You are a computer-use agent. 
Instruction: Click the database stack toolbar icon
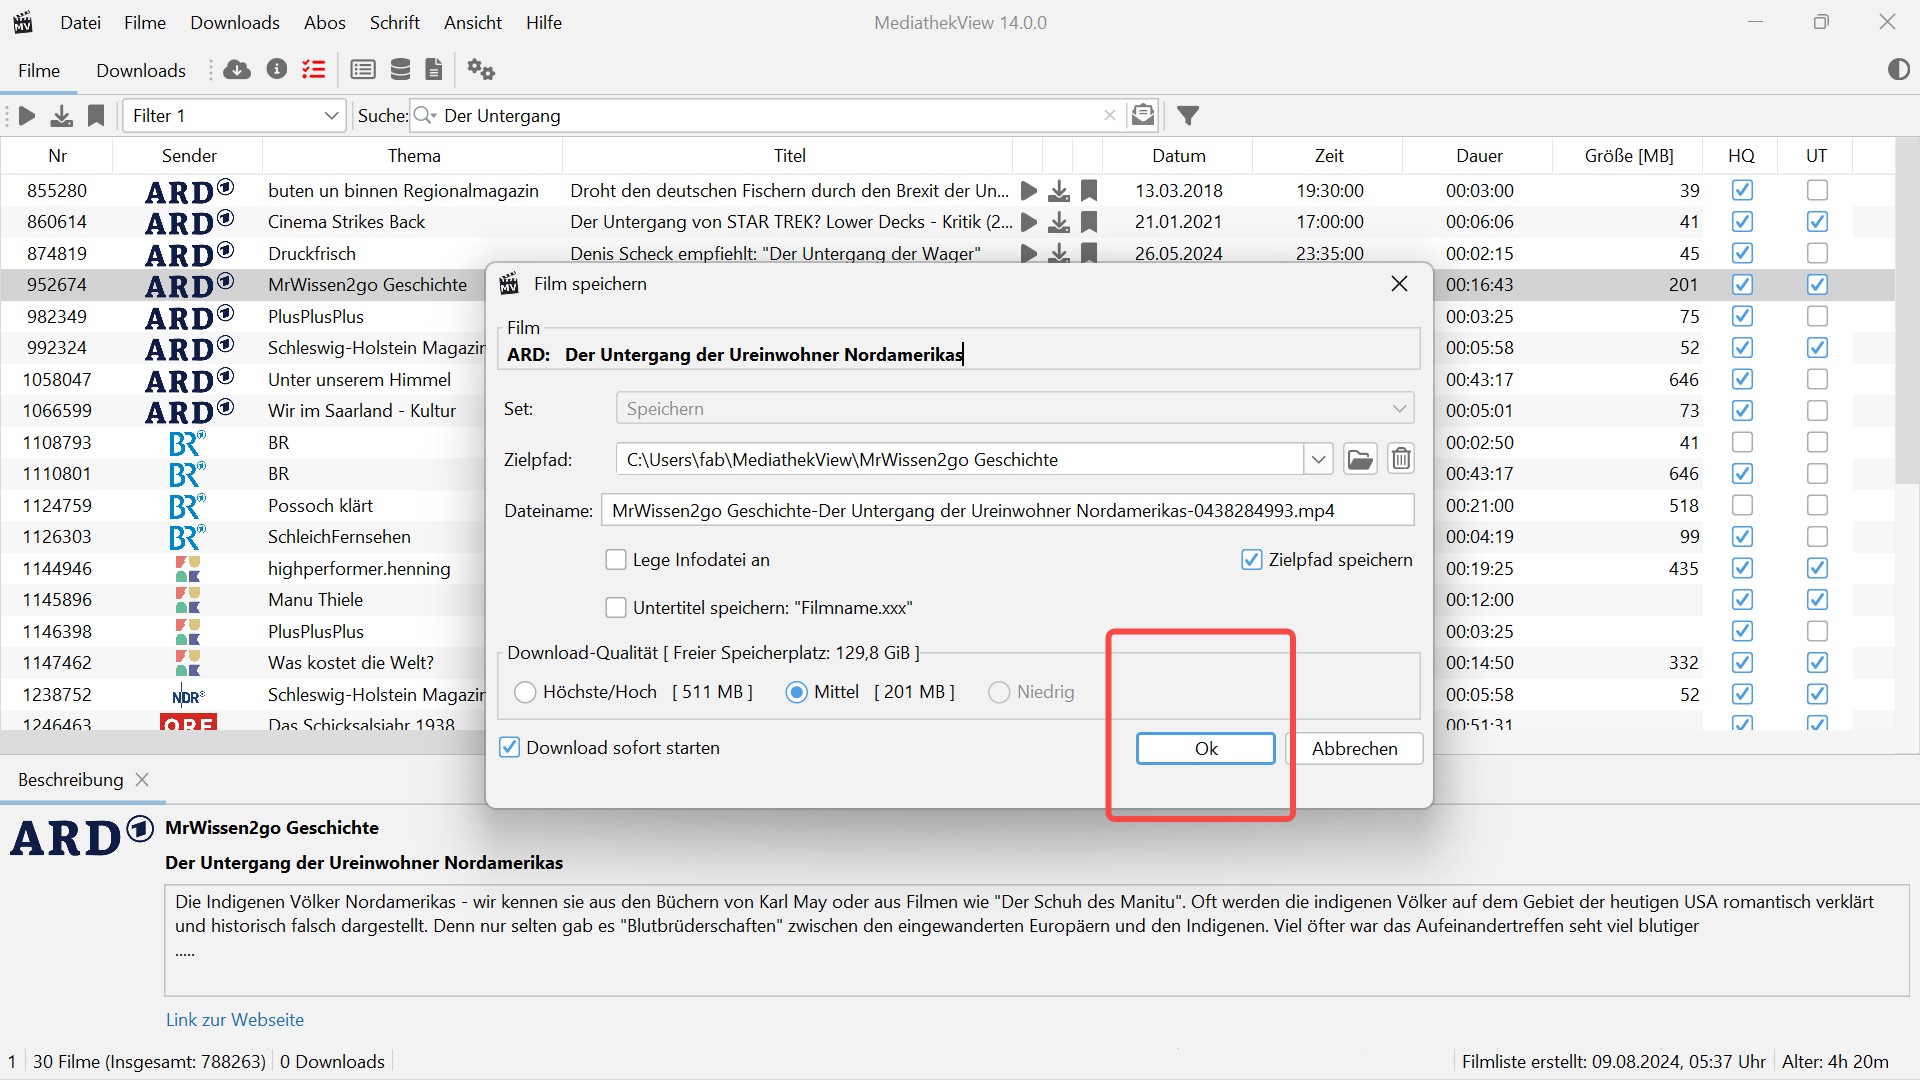(400, 69)
